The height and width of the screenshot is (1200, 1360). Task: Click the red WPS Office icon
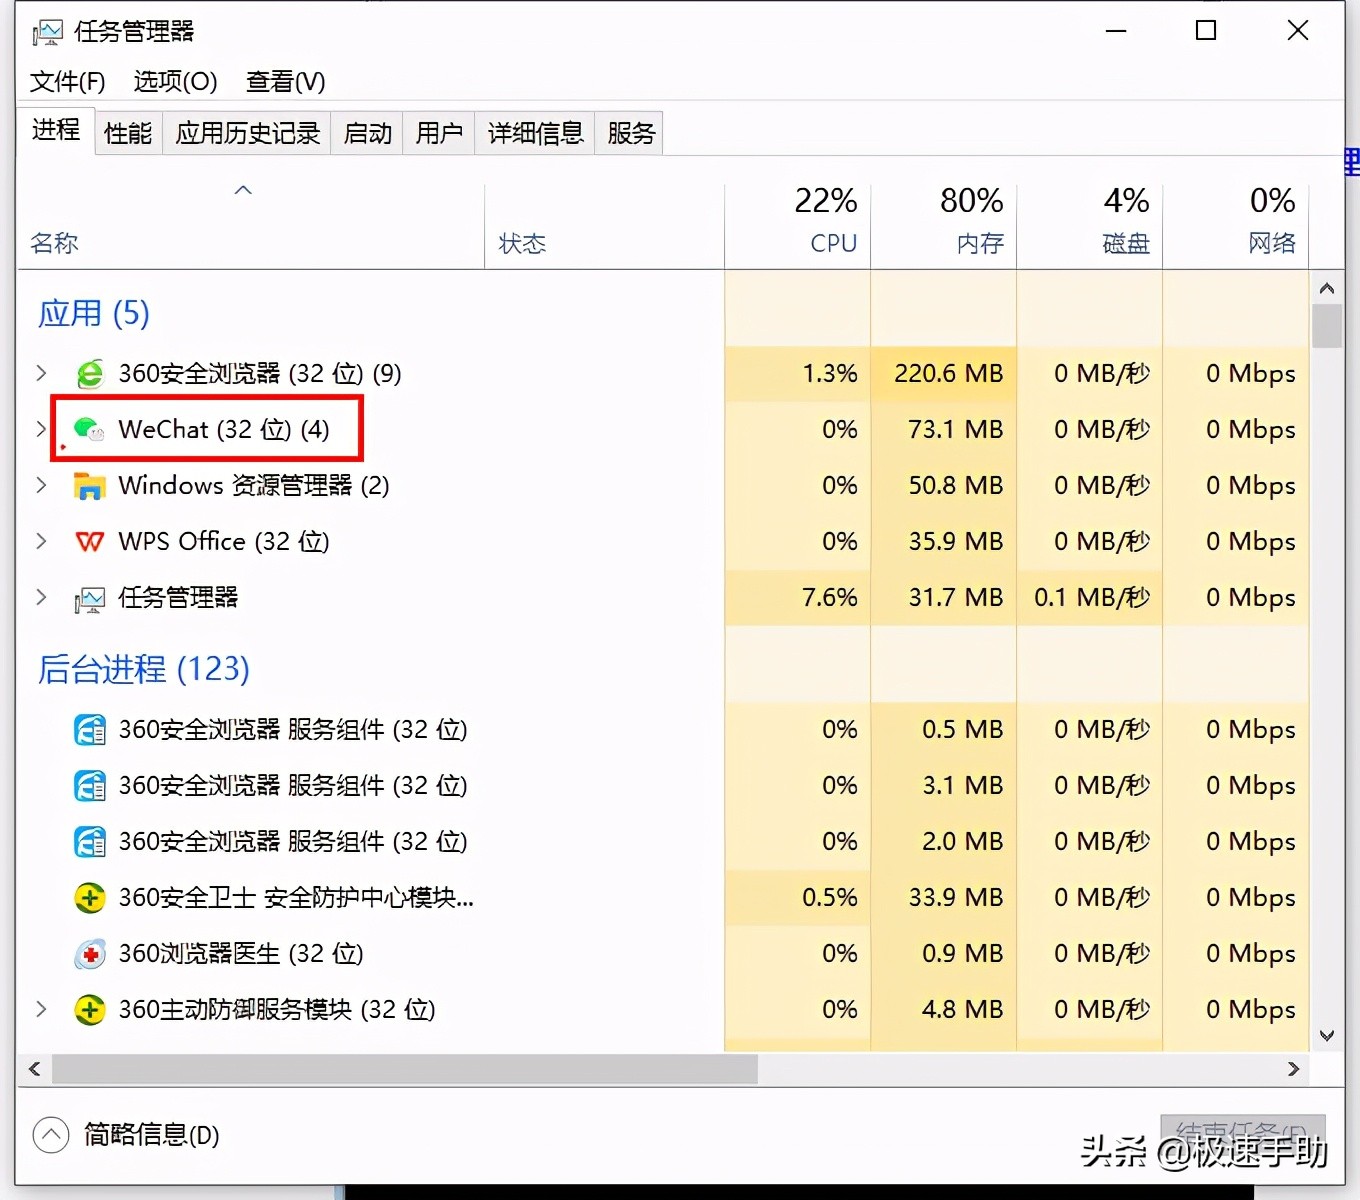click(90, 542)
